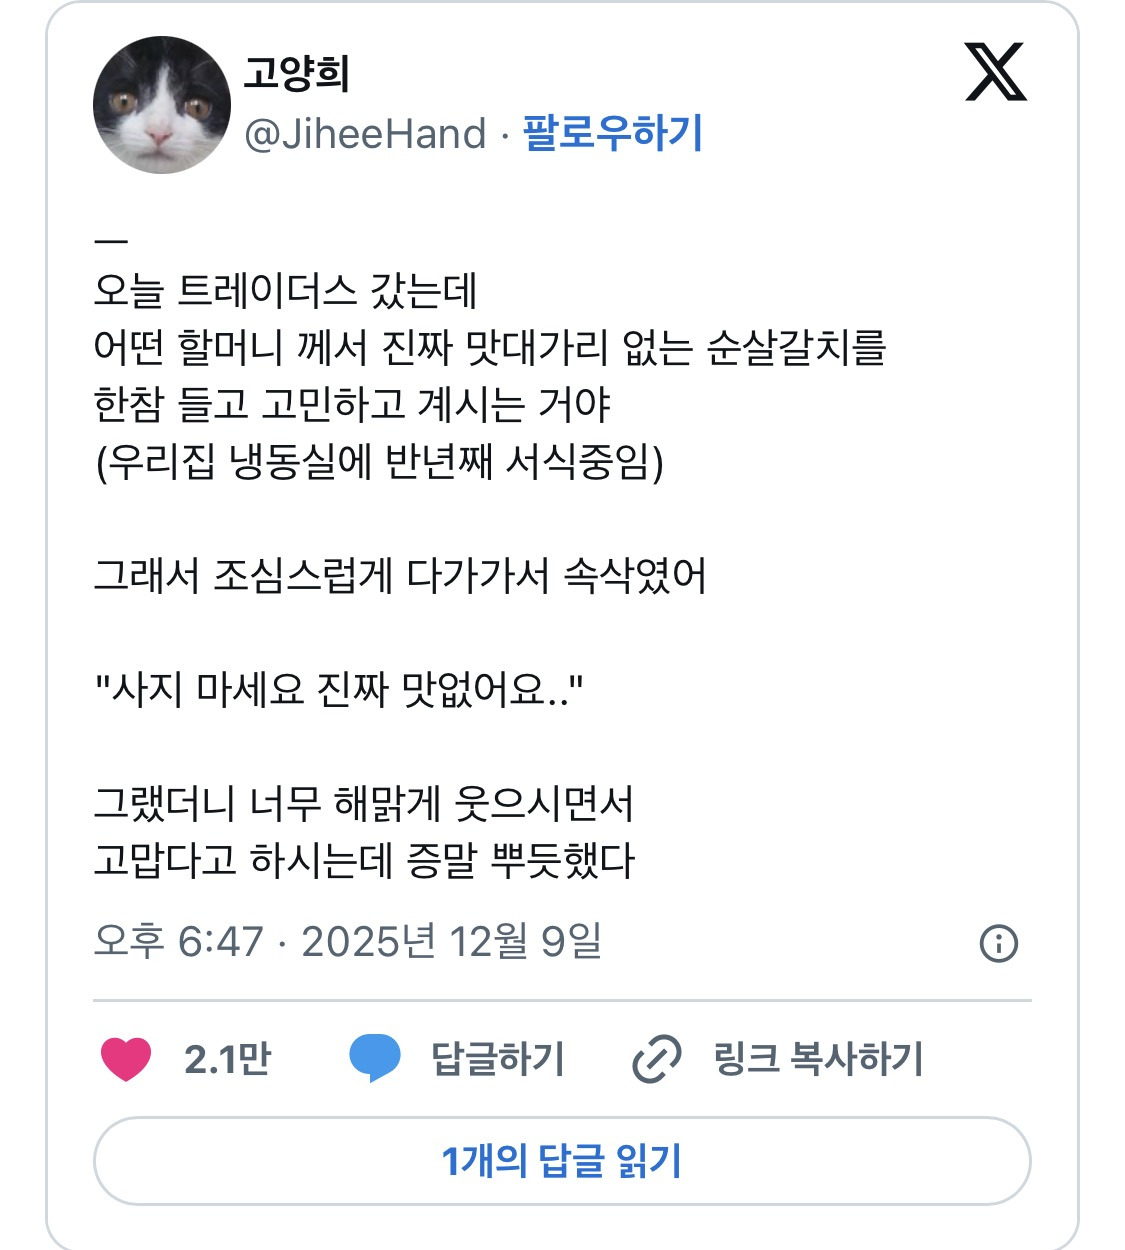Click the display name 고양희
1125x1250 pixels.
(296, 74)
